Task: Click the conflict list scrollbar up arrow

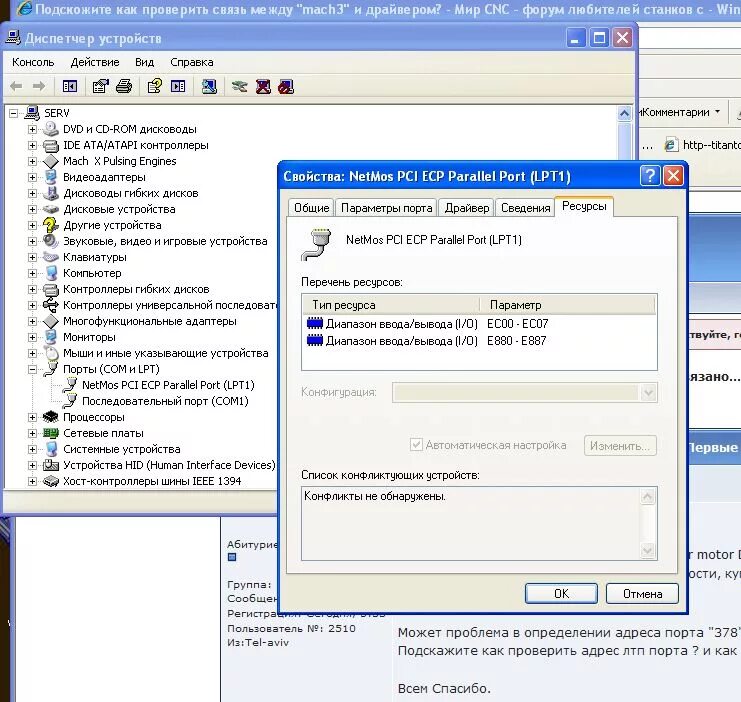Action: [x=647, y=496]
